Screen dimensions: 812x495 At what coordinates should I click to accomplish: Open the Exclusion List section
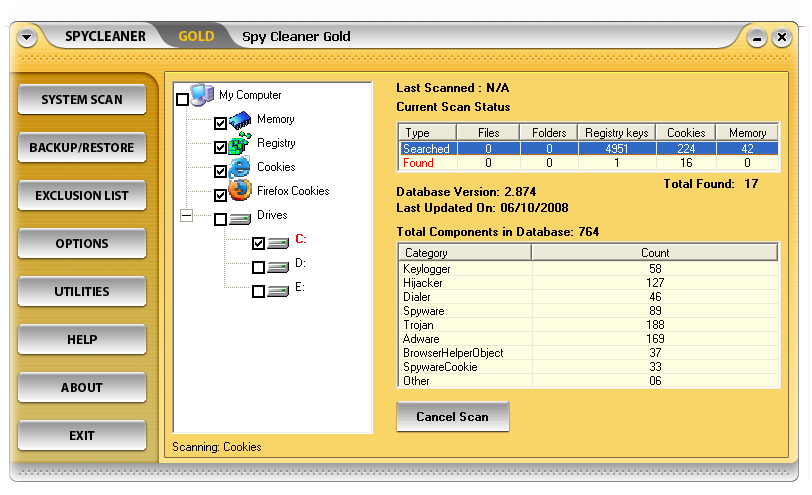pyautogui.click(x=82, y=196)
